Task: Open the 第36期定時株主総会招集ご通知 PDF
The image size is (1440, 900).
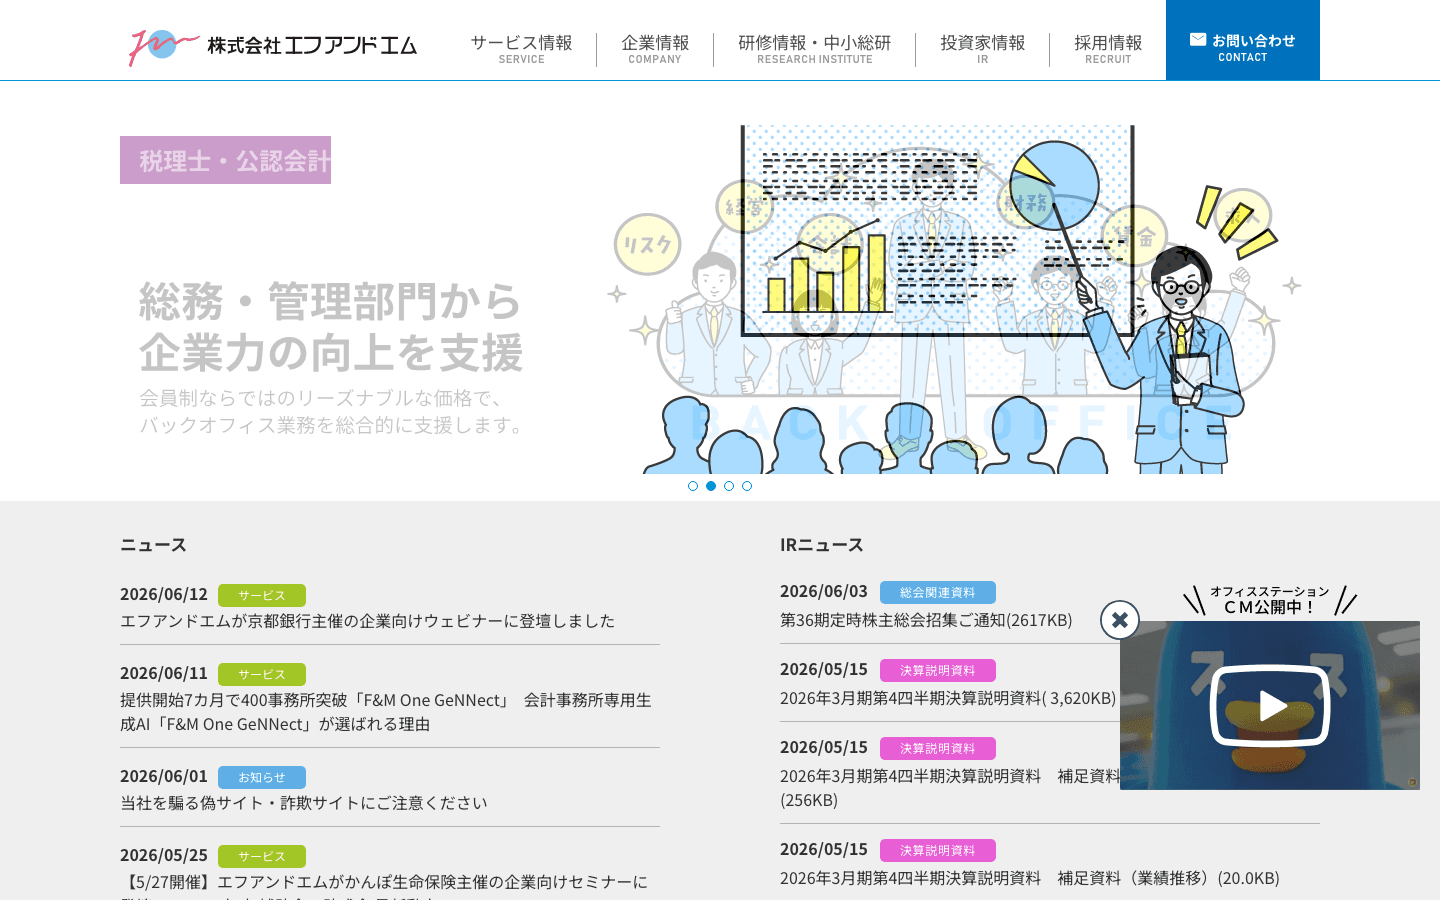Action: click(x=926, y=620)
